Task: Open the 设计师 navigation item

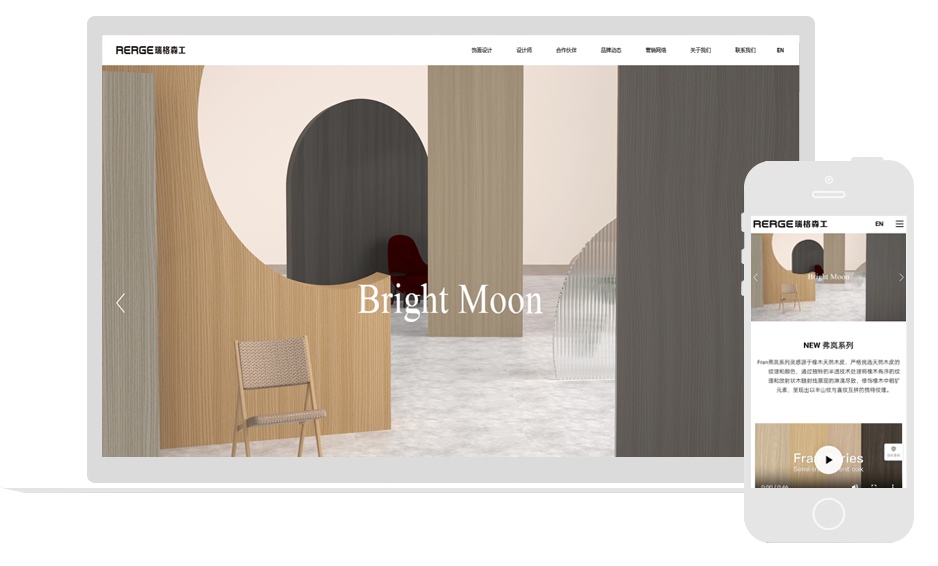Action: (x=524, y=50)
